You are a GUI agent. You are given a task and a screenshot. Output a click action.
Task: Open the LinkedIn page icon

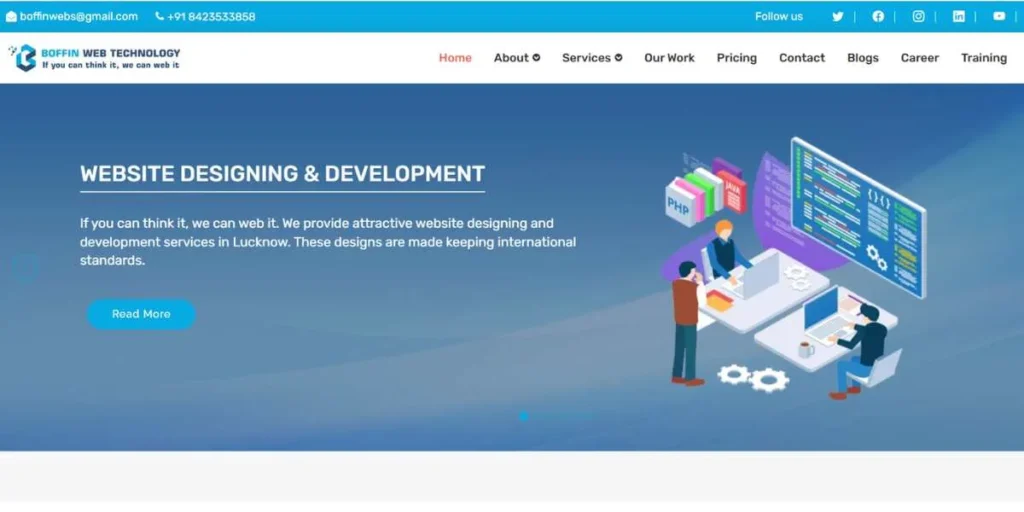coord(958,16)
